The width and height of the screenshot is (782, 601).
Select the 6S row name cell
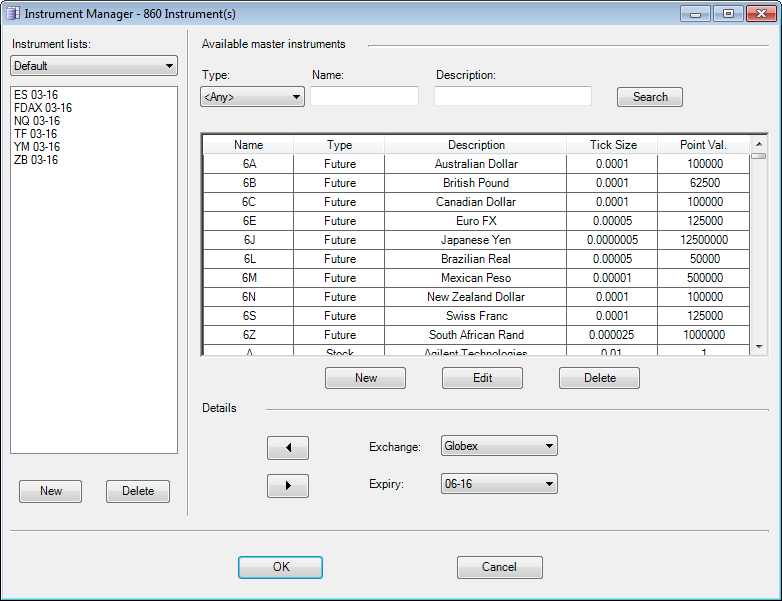coord(249,316)
